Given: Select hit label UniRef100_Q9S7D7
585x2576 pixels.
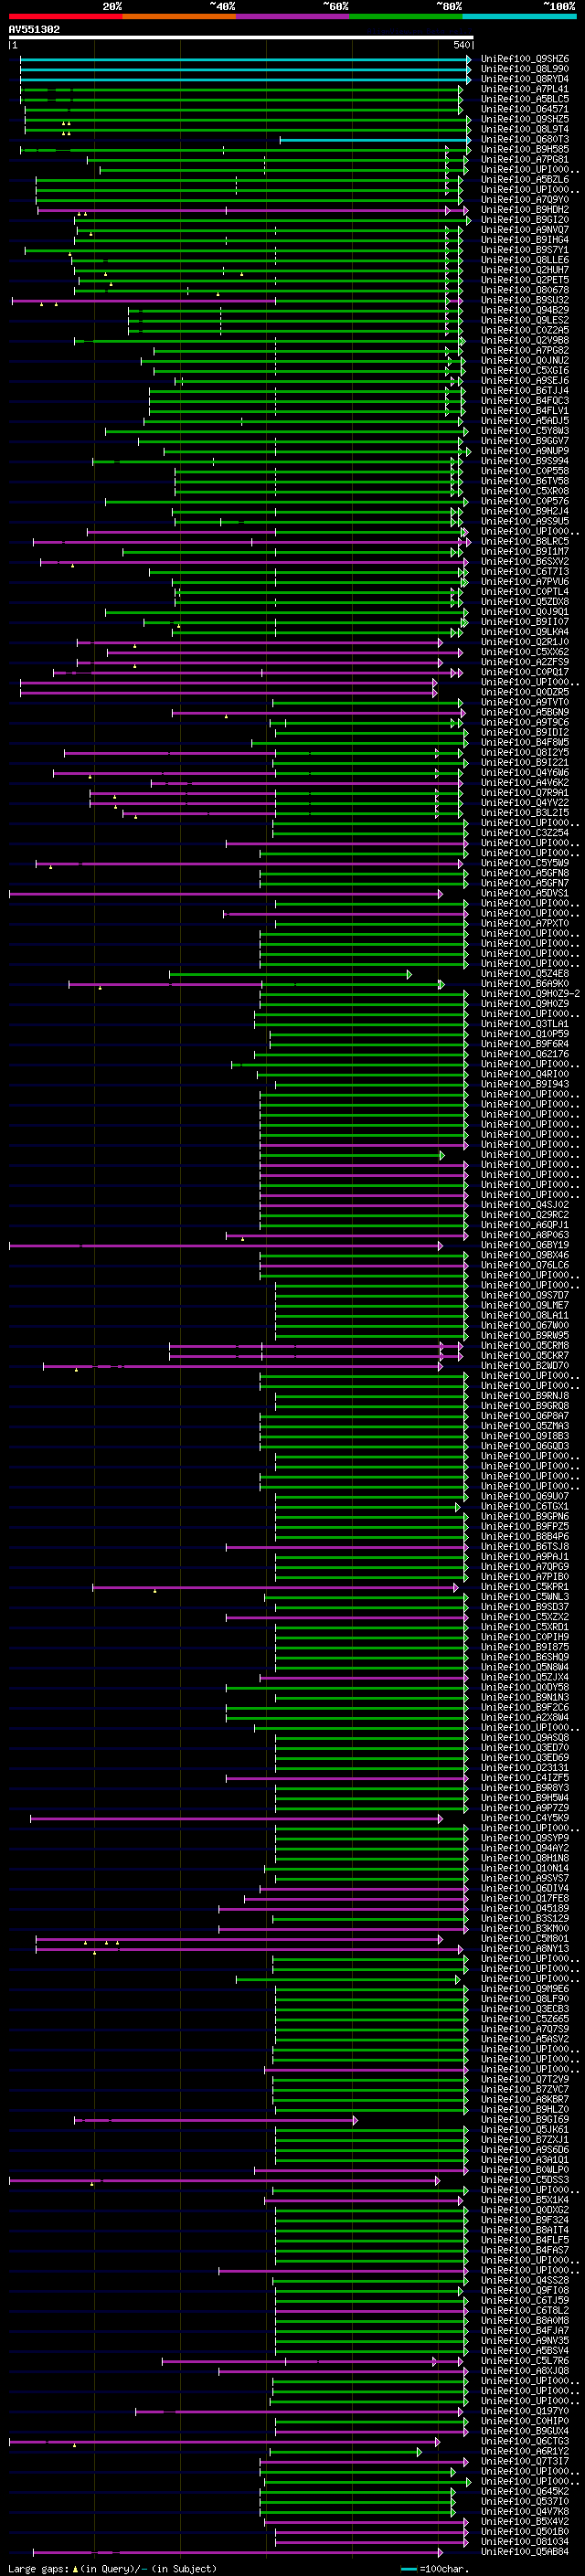Looking at the screenshot, I should (525, 1295).
